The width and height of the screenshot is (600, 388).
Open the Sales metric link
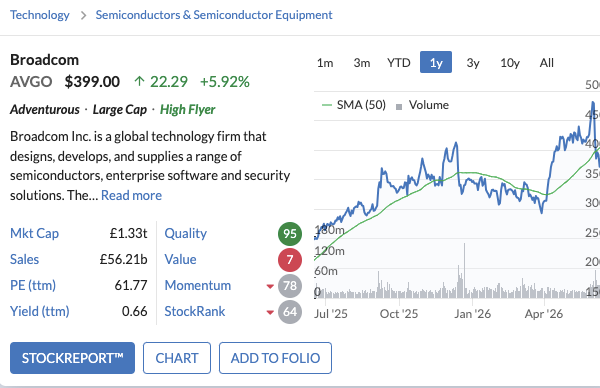click(x=24, y=259)
